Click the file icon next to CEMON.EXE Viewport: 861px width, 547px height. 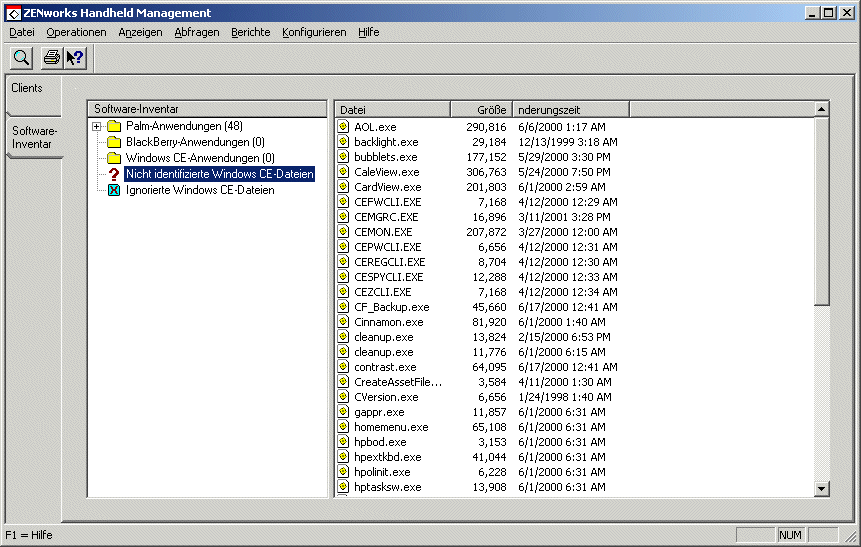coord(343,231)
